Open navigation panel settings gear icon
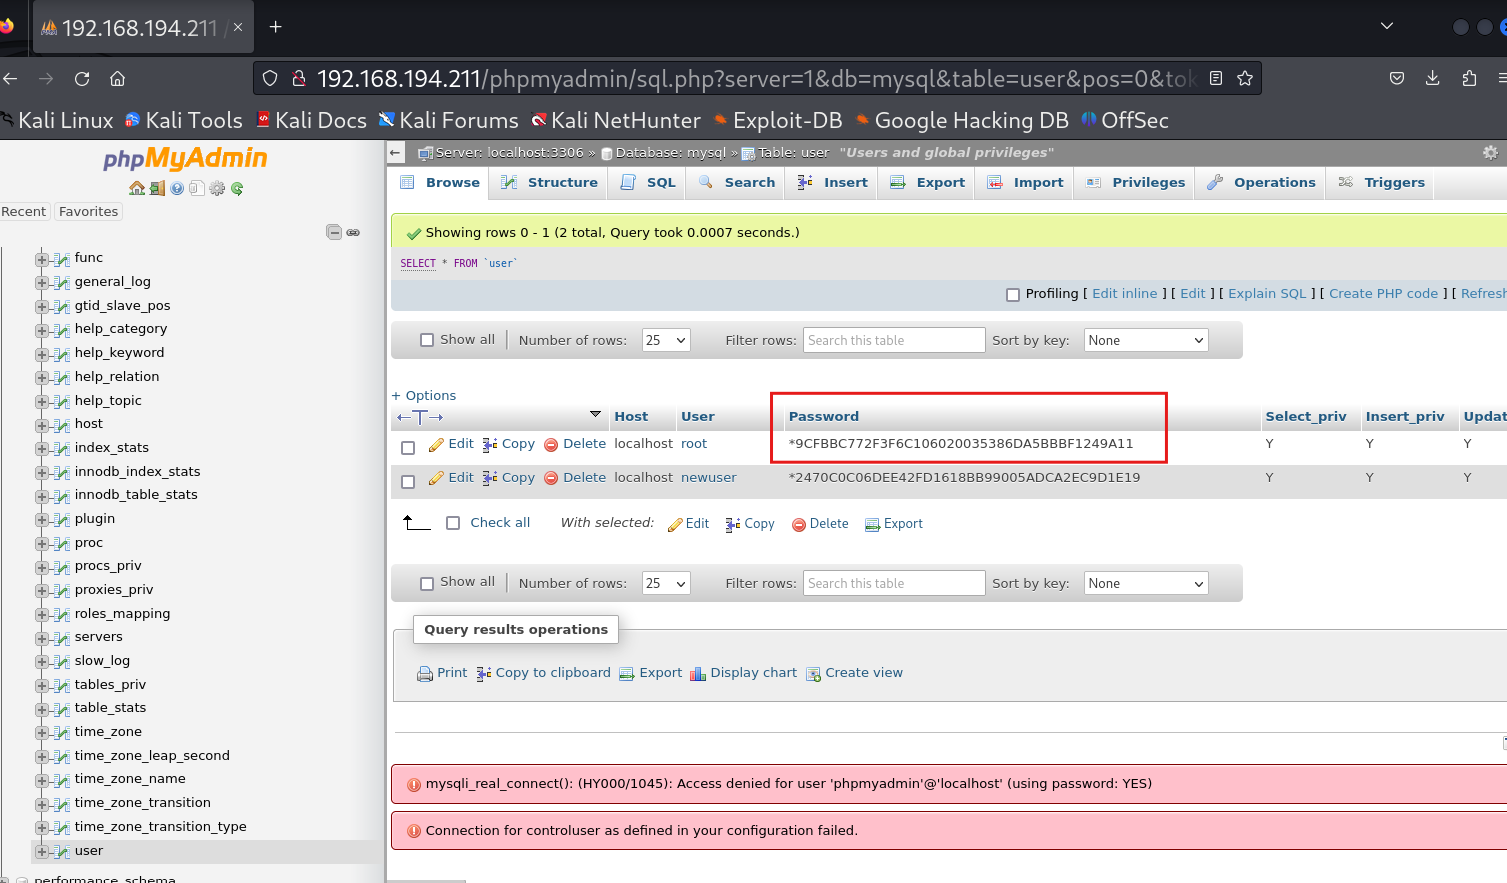The height and width of the screenshot is (883, 1507). 217,188
